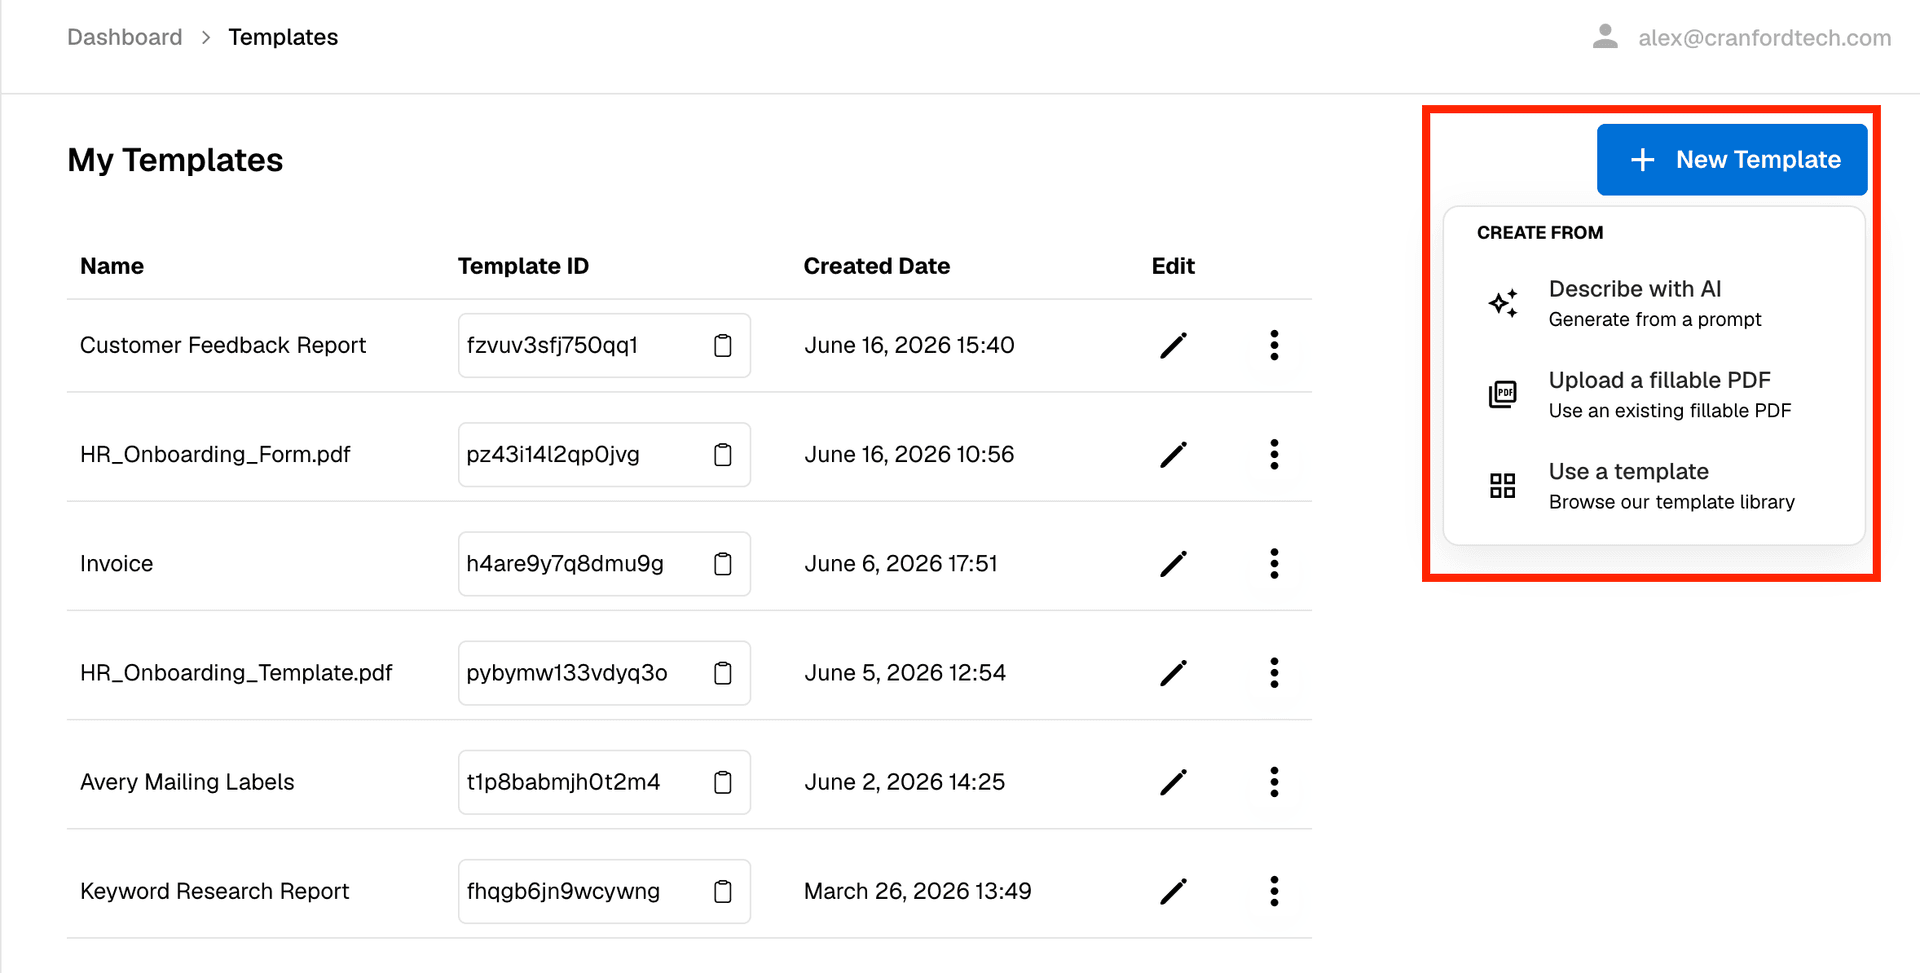Select HR_Onboarding_Template.pdf name

(236, 672)
